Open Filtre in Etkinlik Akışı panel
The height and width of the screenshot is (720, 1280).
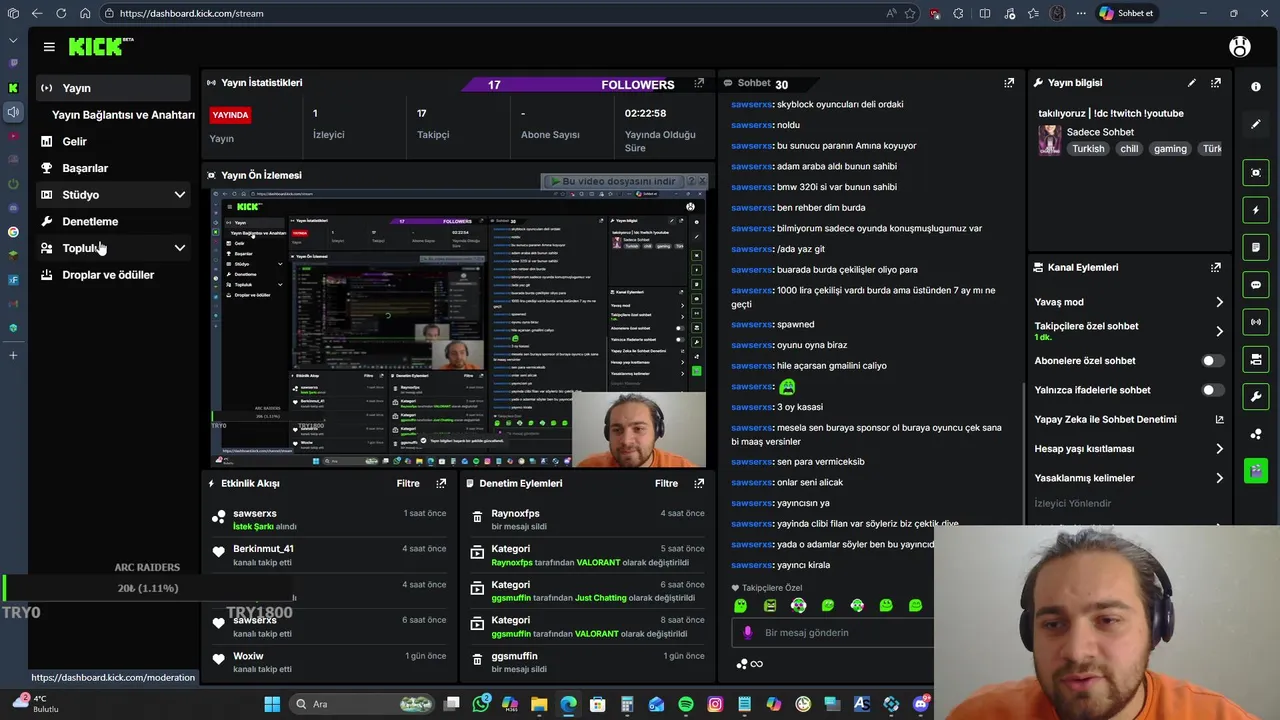pos(408,483)
